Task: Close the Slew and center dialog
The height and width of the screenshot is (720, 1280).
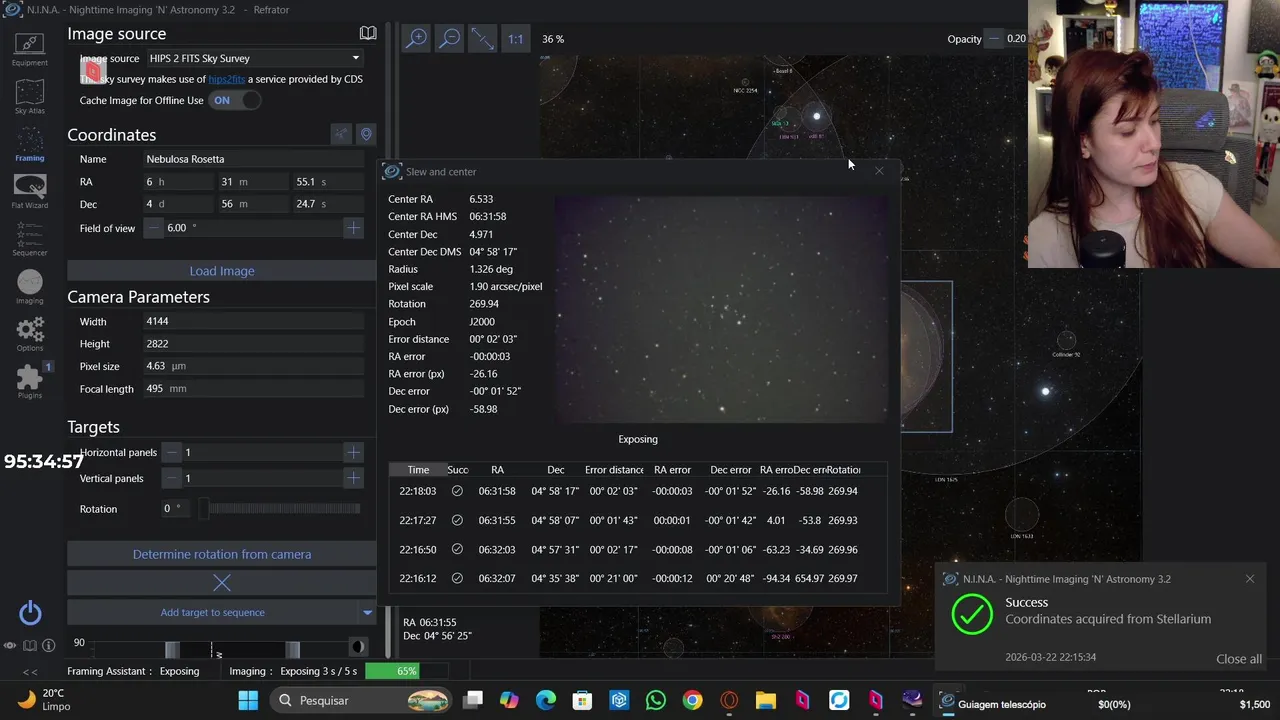Action: pyautogui.click(x=879, y=171)
